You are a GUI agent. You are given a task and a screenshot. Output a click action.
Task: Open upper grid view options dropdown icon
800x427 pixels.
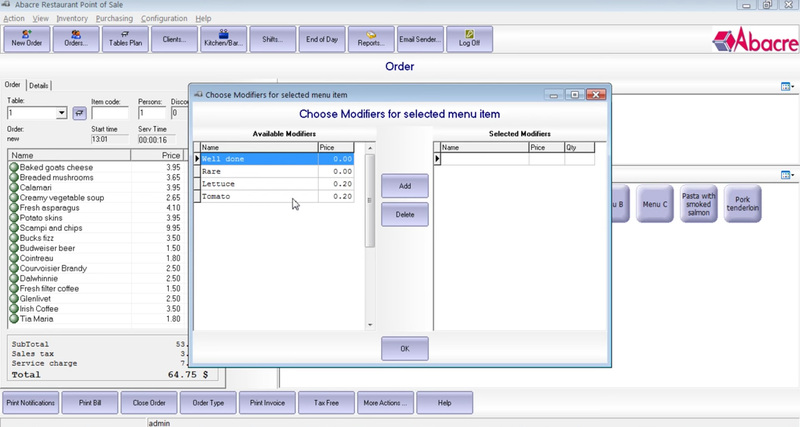tap(787, 87)
